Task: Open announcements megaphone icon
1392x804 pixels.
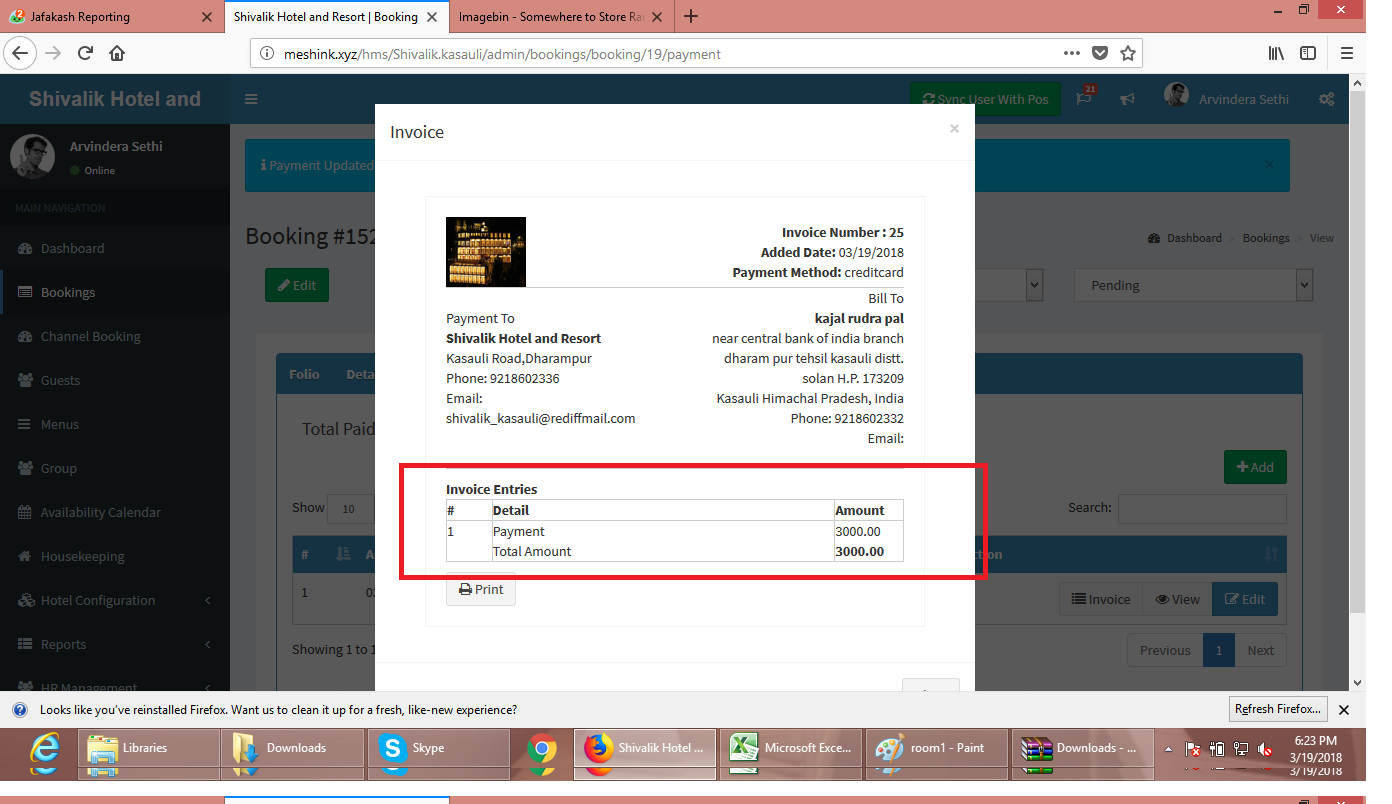Action: (1127, 99)
